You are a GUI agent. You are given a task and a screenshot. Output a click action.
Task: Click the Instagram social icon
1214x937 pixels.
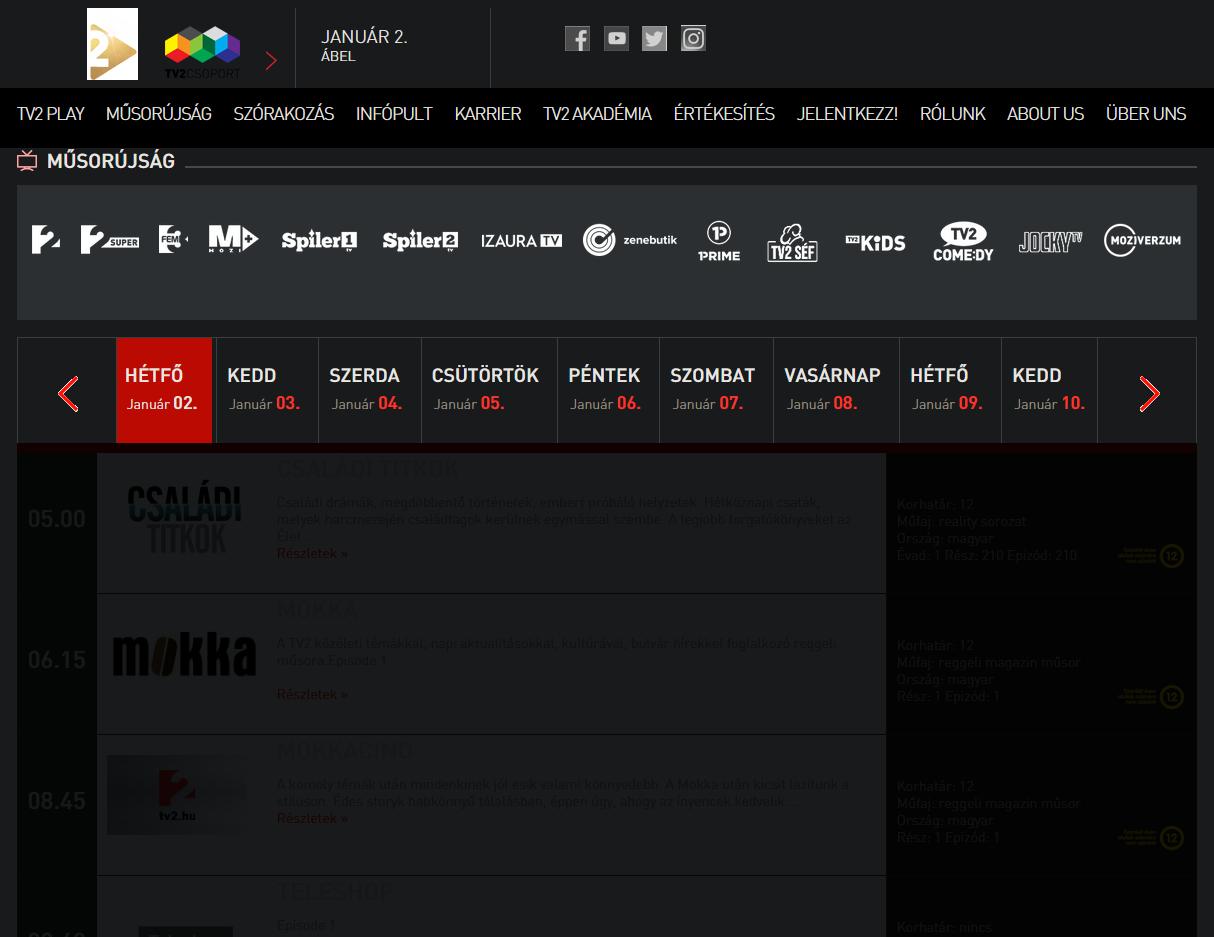(x=693, y=38)
